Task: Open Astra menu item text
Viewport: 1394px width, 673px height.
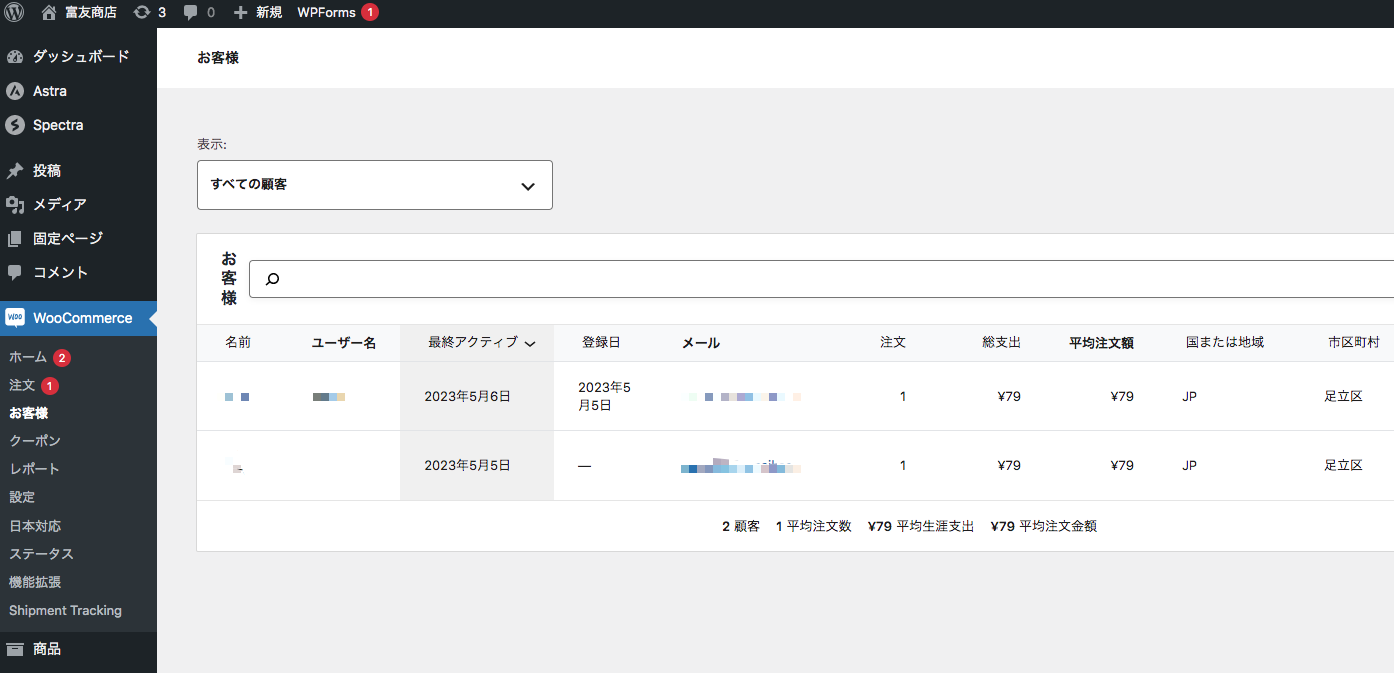Action: point(50,91)
